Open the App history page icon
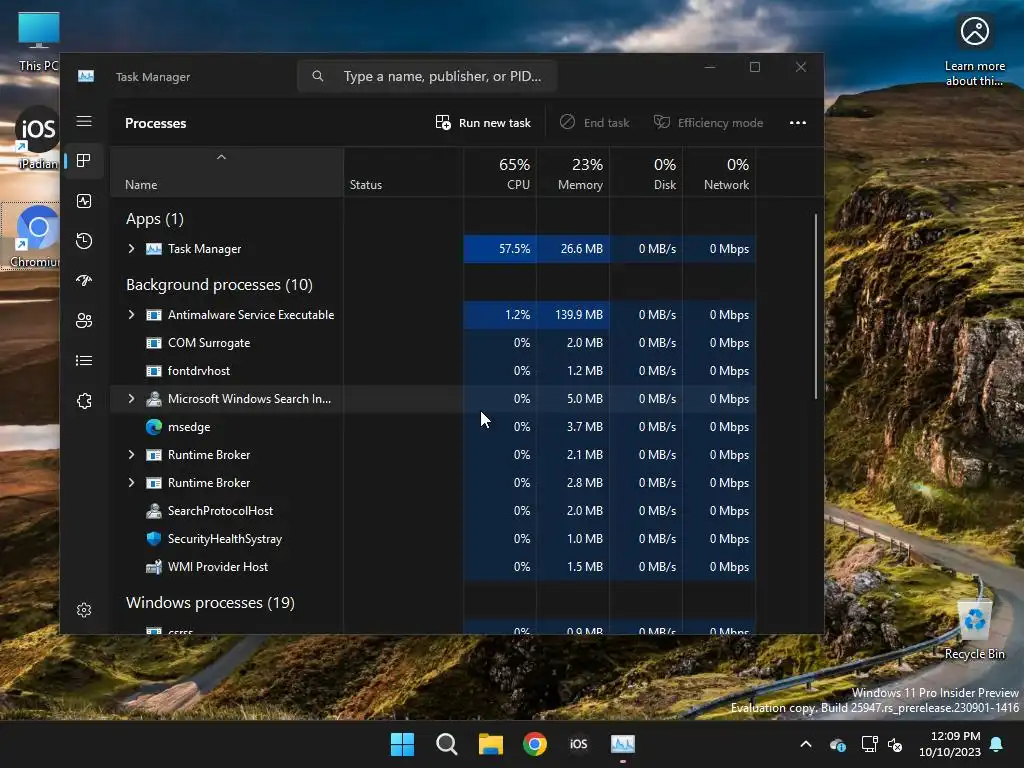This screenshot has height=768, width=1024. pos(84,241)
